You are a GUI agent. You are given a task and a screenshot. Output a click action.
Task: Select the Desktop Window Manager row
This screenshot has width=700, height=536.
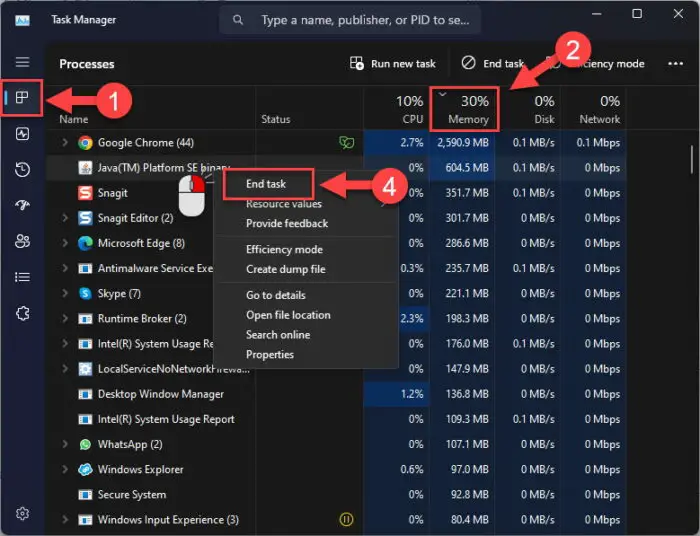click(336, 394)
